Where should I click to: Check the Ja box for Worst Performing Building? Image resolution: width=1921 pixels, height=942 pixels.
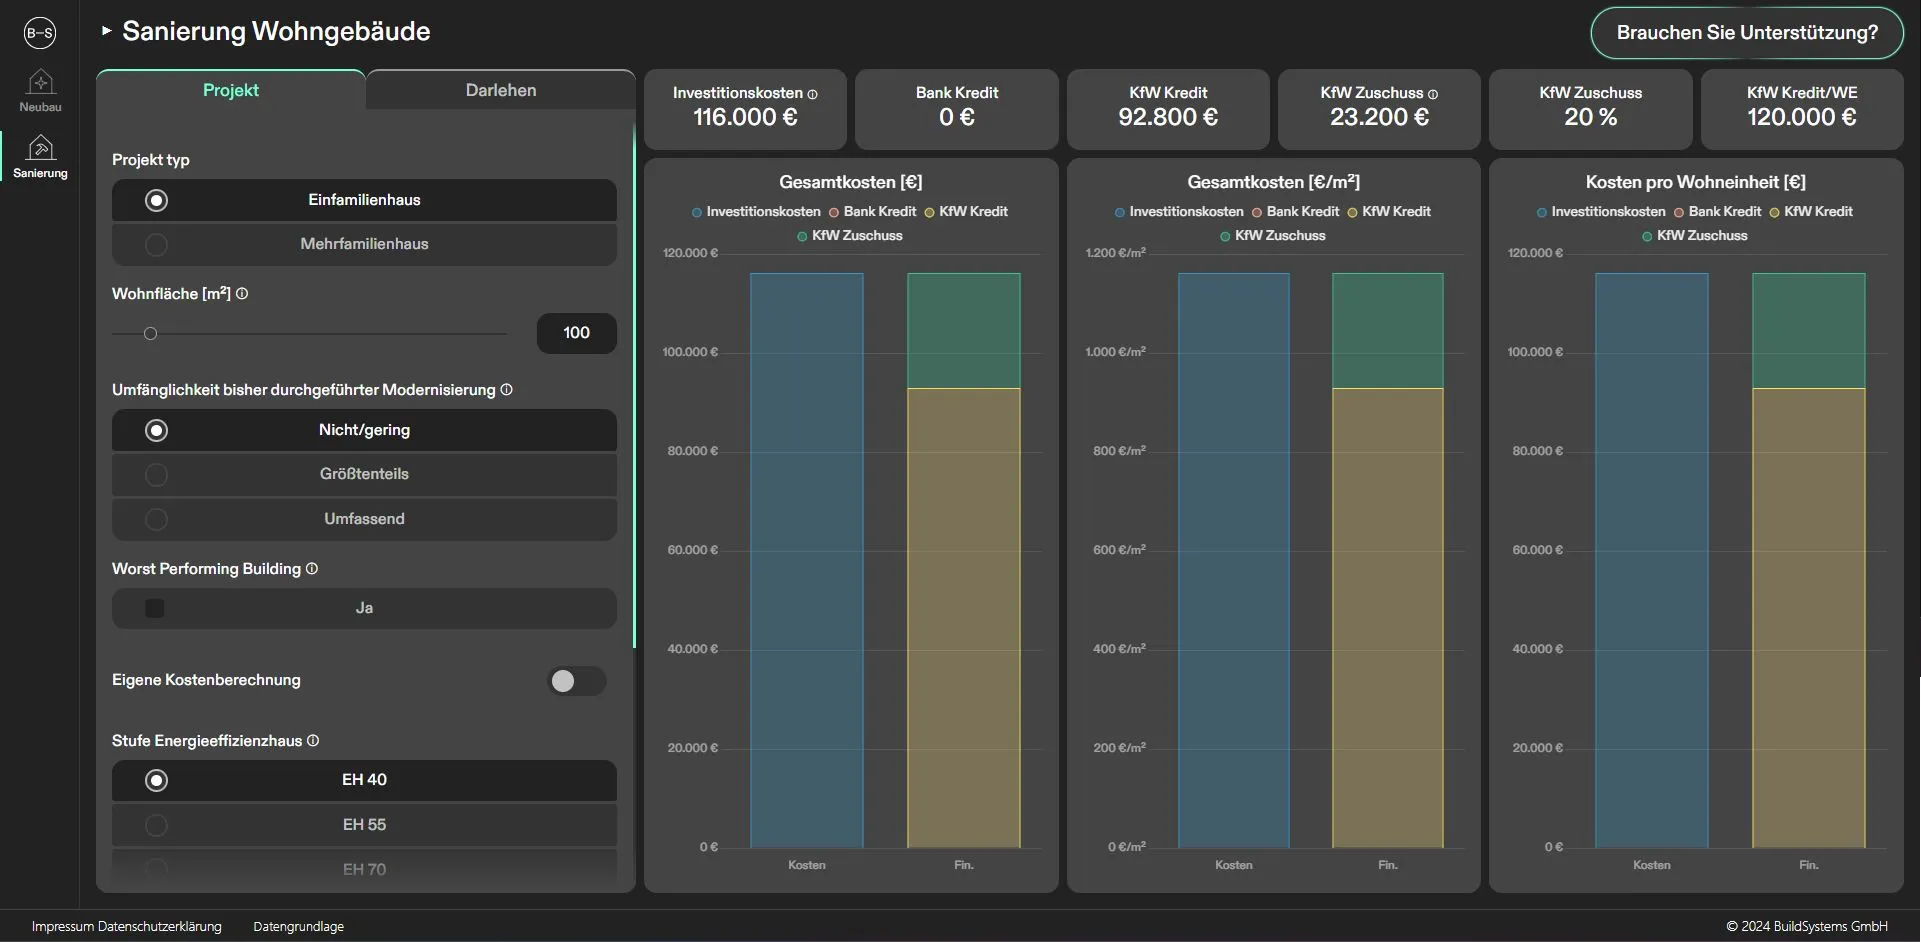pos(156,608)
